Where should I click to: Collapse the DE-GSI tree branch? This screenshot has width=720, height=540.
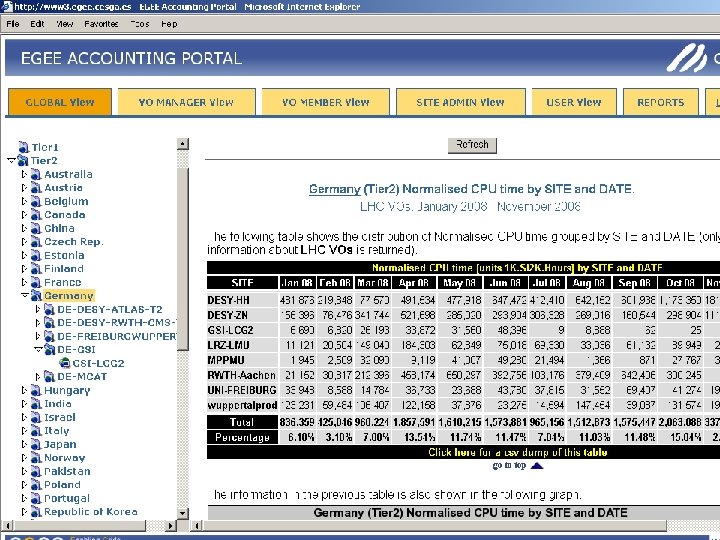coord(38,350)
